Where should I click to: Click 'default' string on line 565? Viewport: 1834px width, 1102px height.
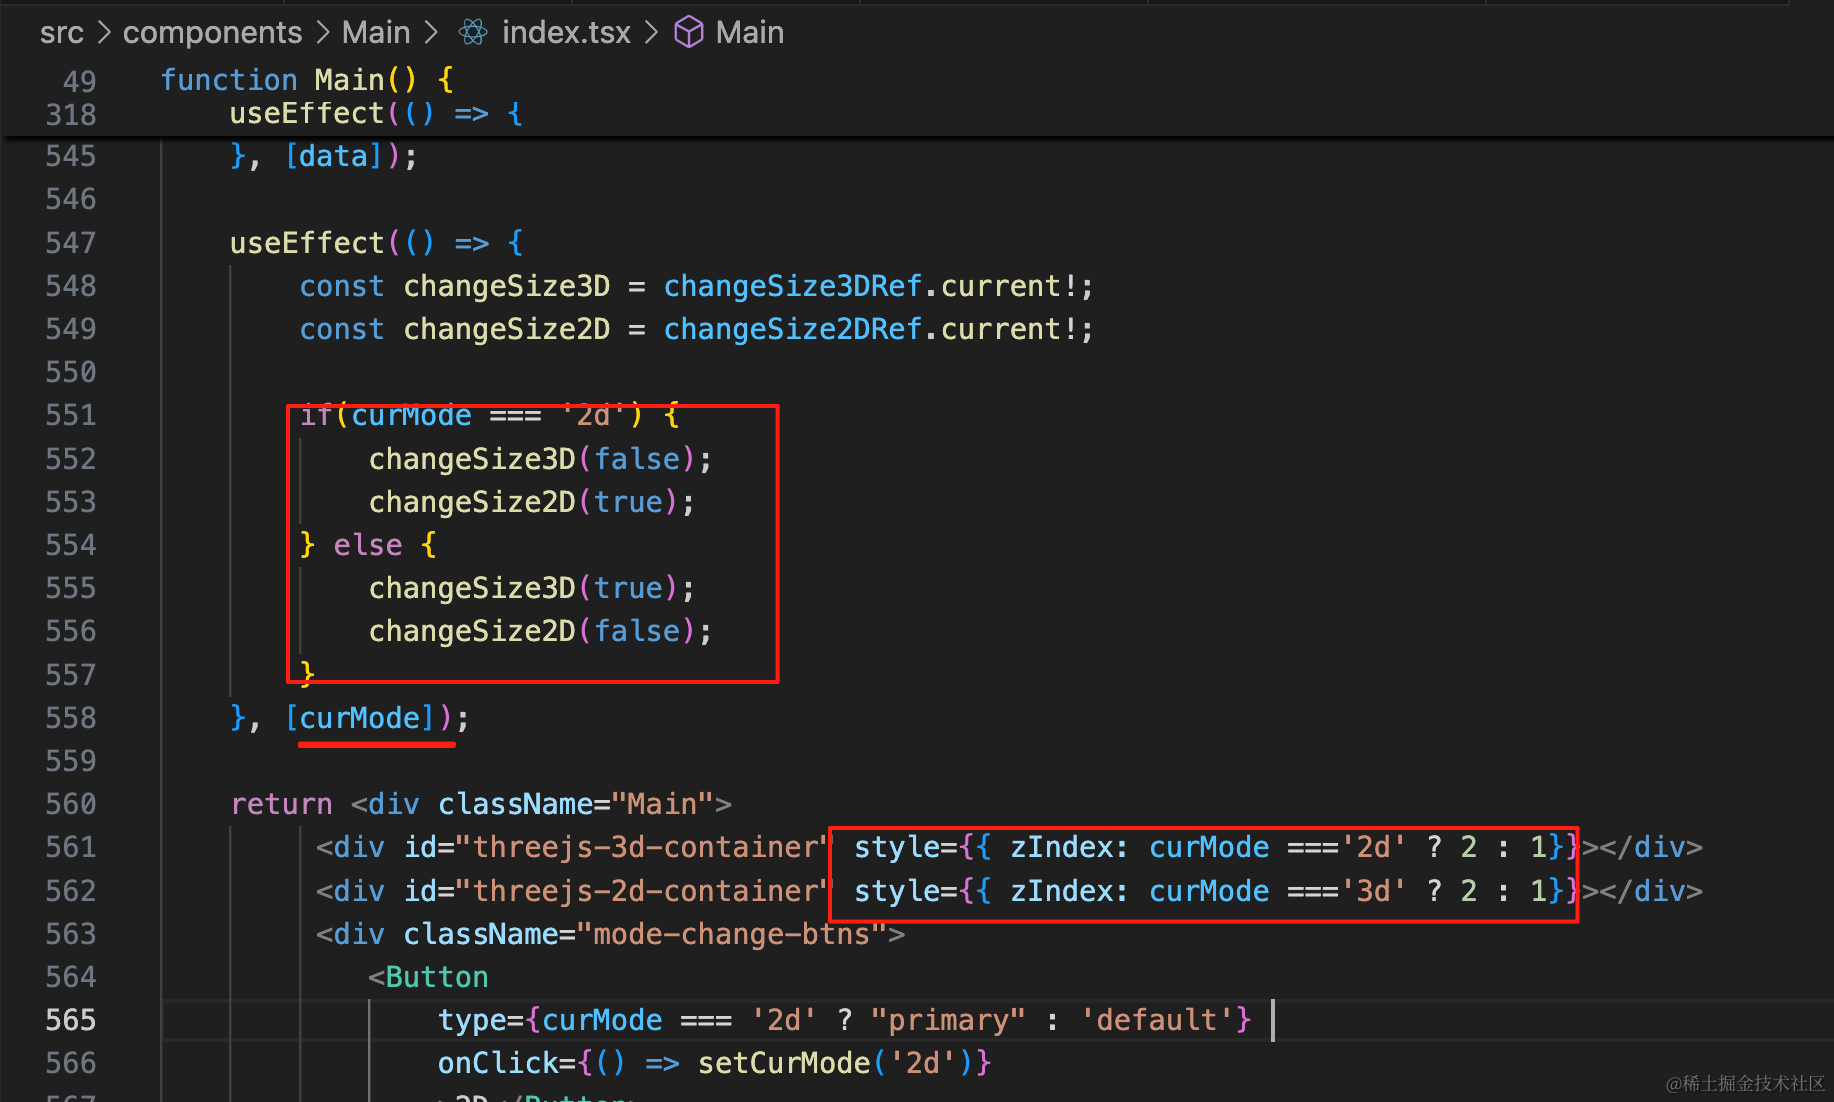coord(1157,1020)
